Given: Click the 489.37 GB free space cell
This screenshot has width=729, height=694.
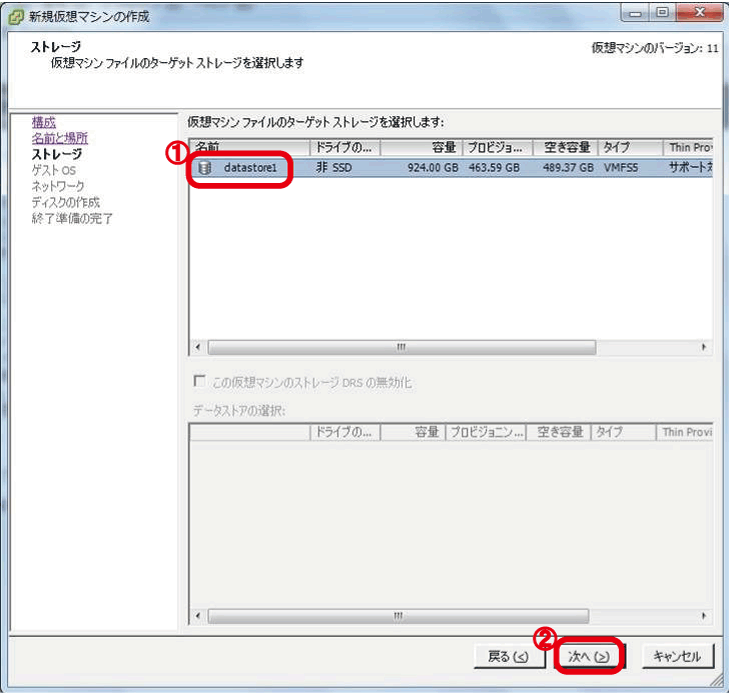Looking at the screenshot, I should click(568, 168).
